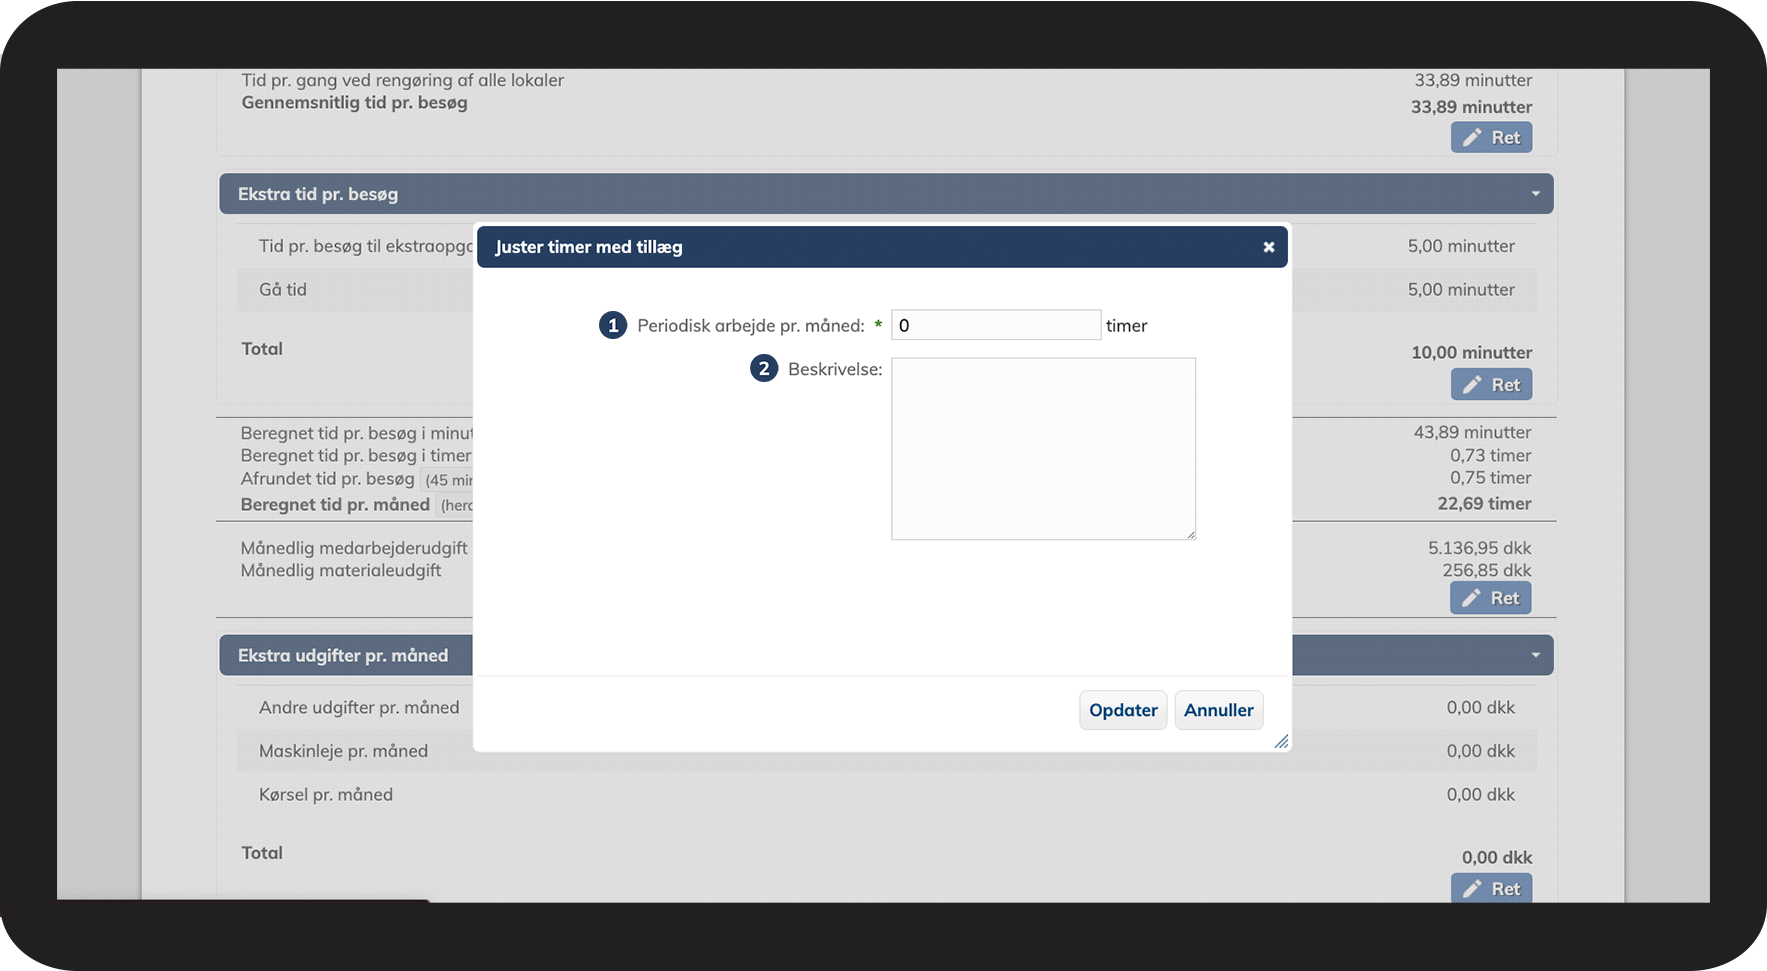Click the Beskrivelse textarea resize grip

(1190, 534)
